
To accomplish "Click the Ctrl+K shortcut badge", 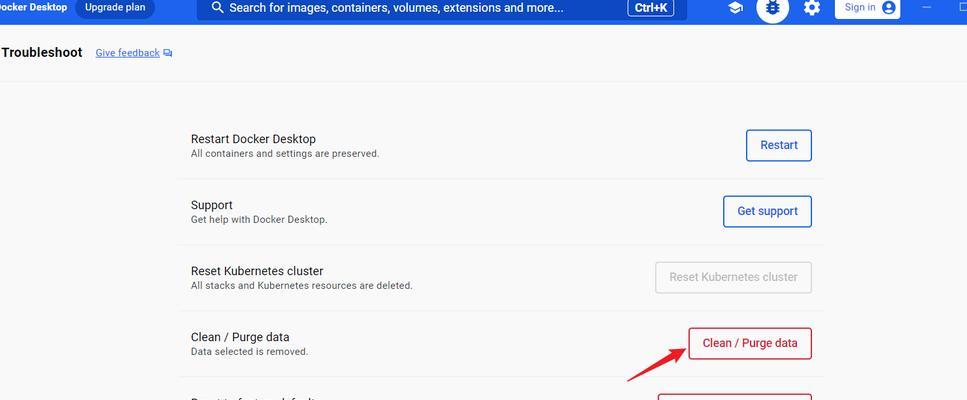I will tap(651, 8).
